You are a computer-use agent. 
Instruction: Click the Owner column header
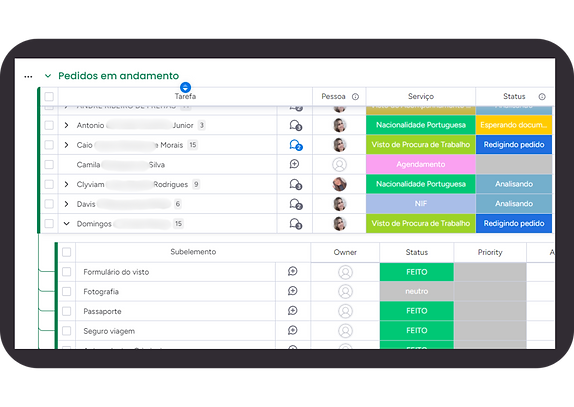pos(345,252)
